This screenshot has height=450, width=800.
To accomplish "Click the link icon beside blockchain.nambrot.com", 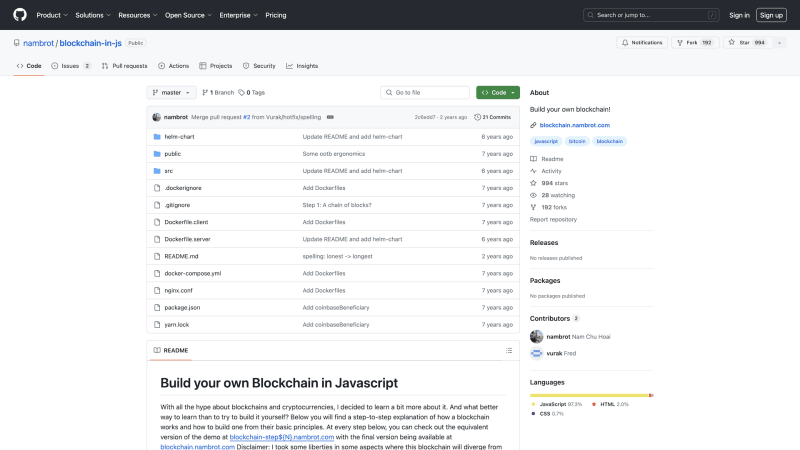I will pos(533,125).
